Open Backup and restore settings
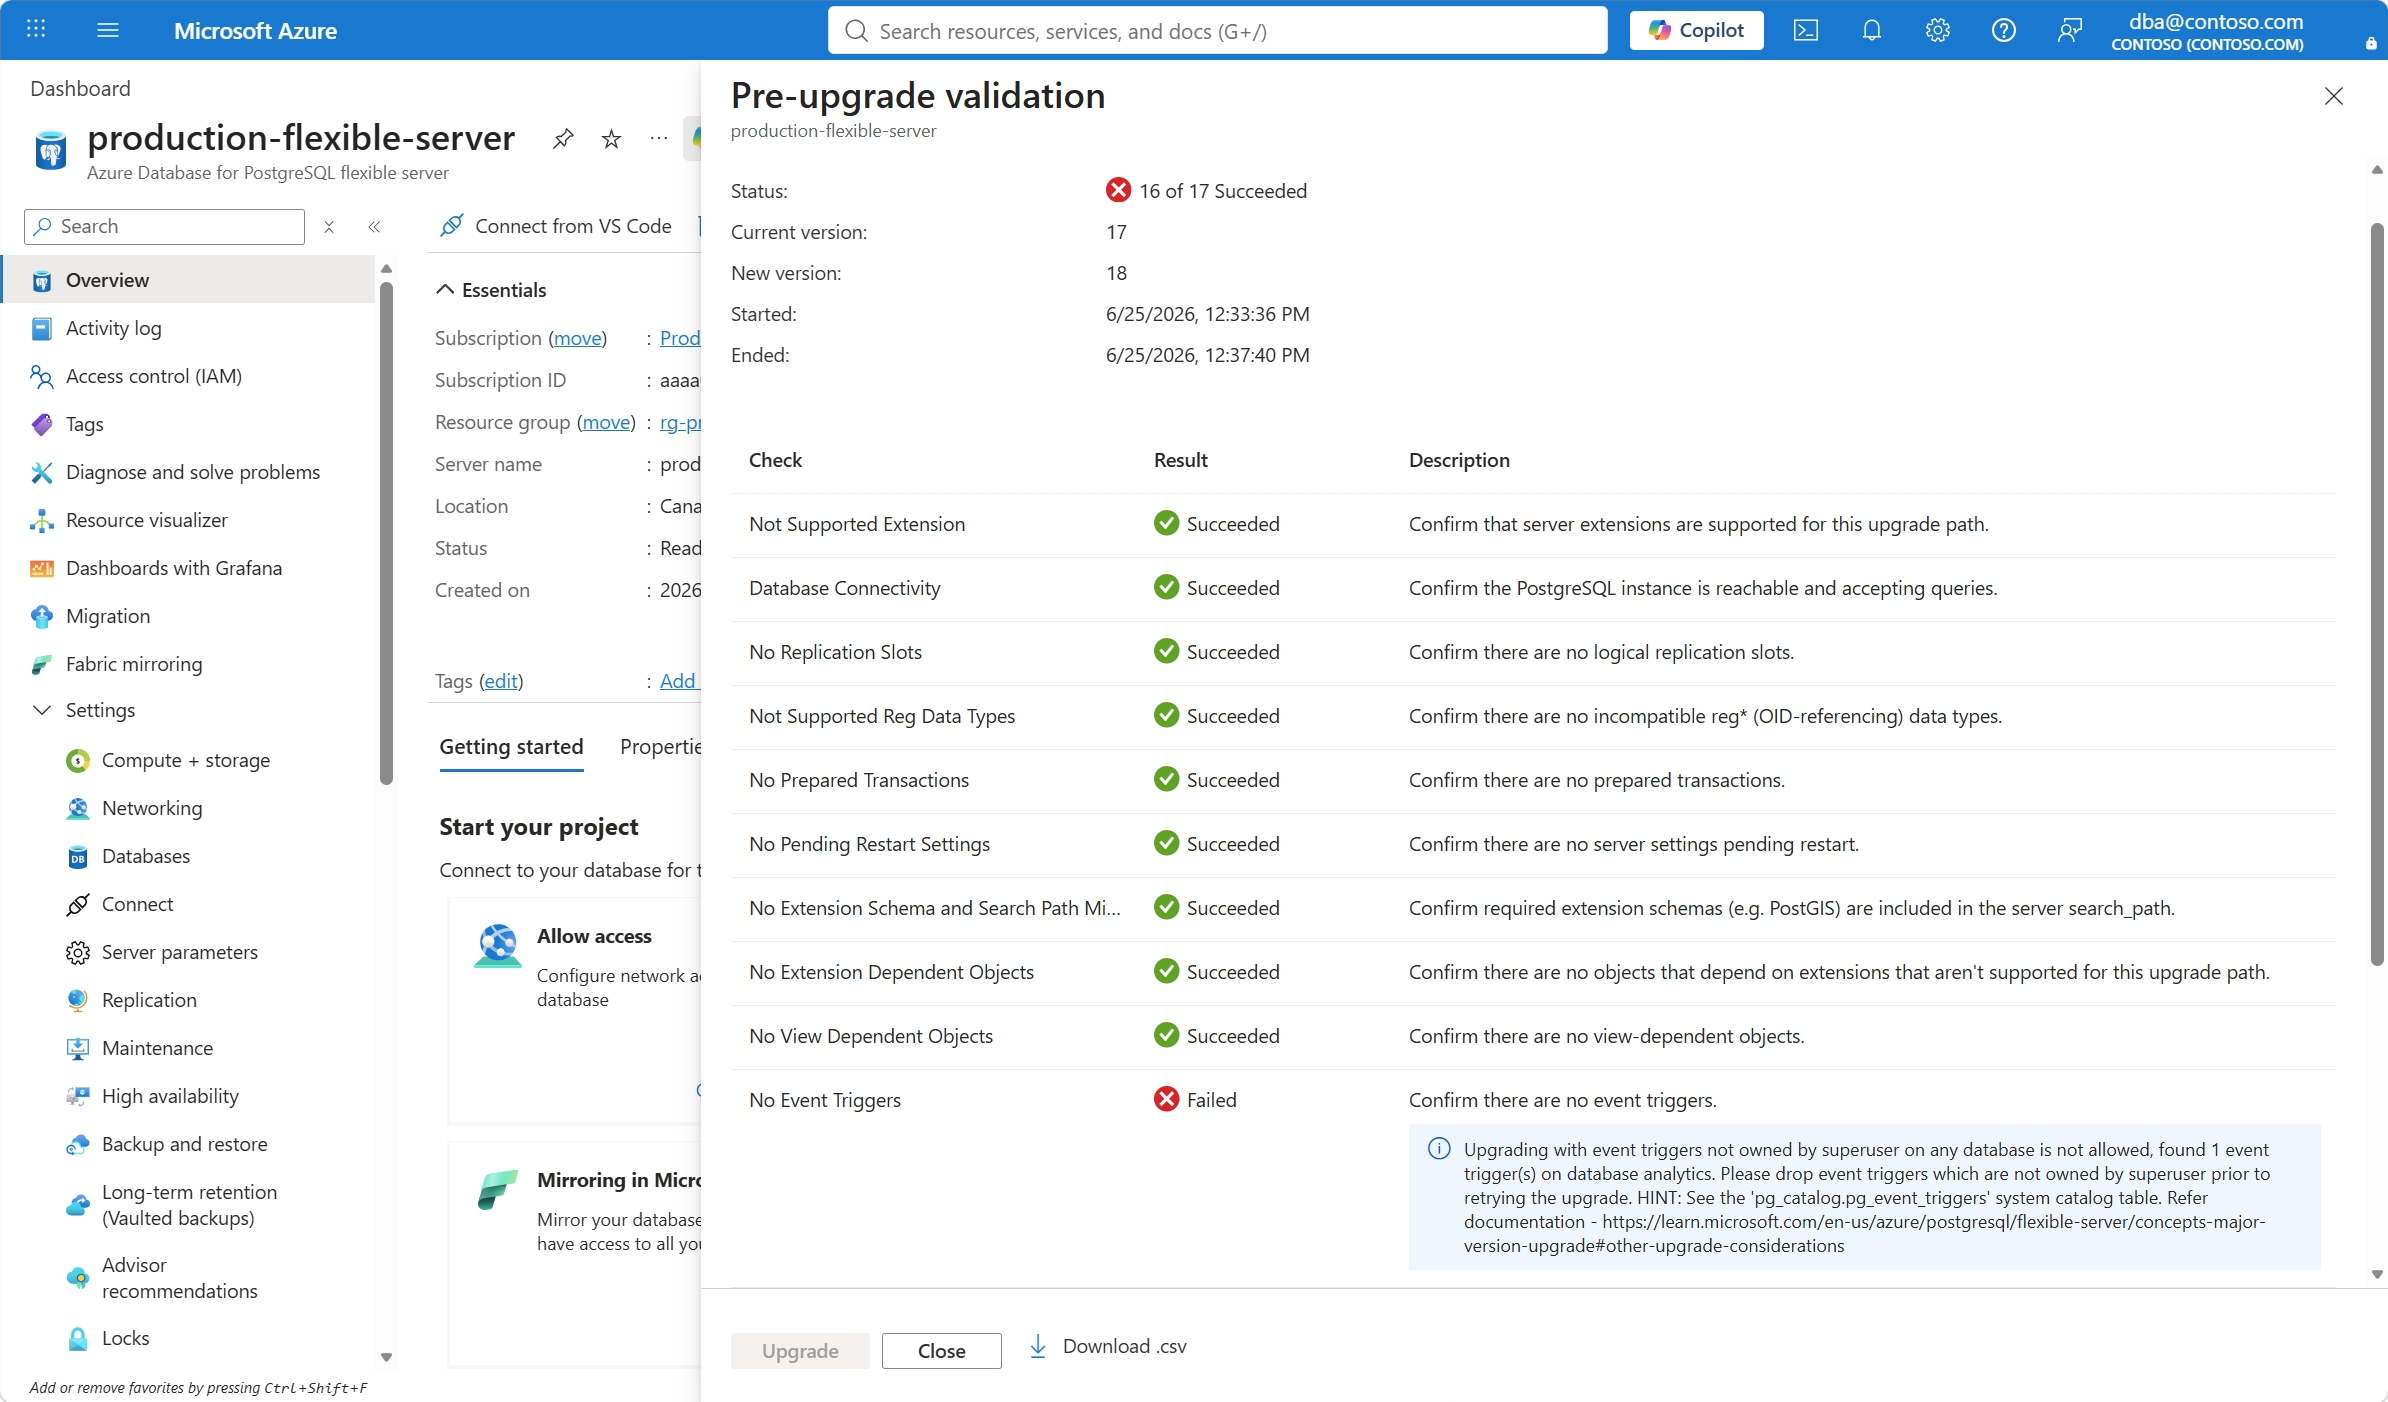The height and width of the screenshot is (1402, 2388). tap(184, 1144)
